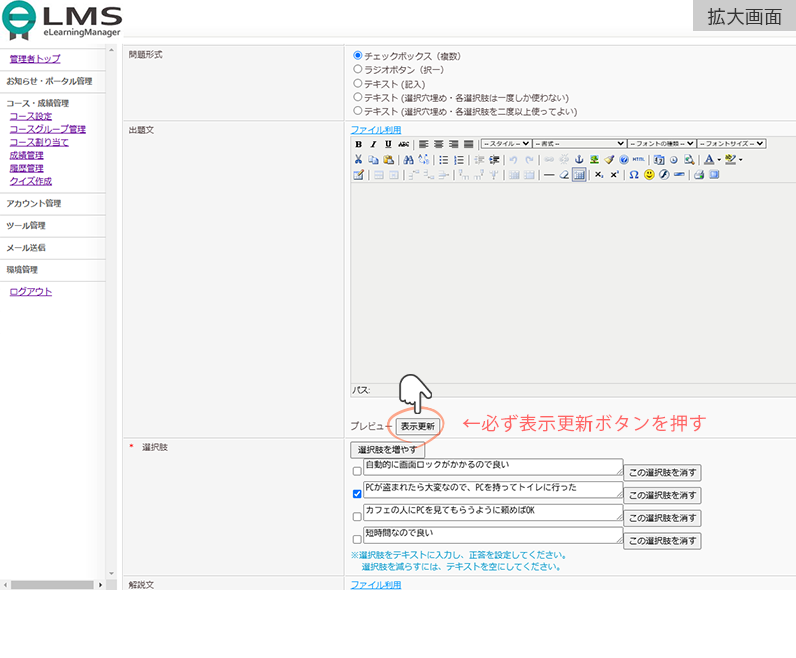
Task: Insert special character with Omega icon
Action: 634,175
